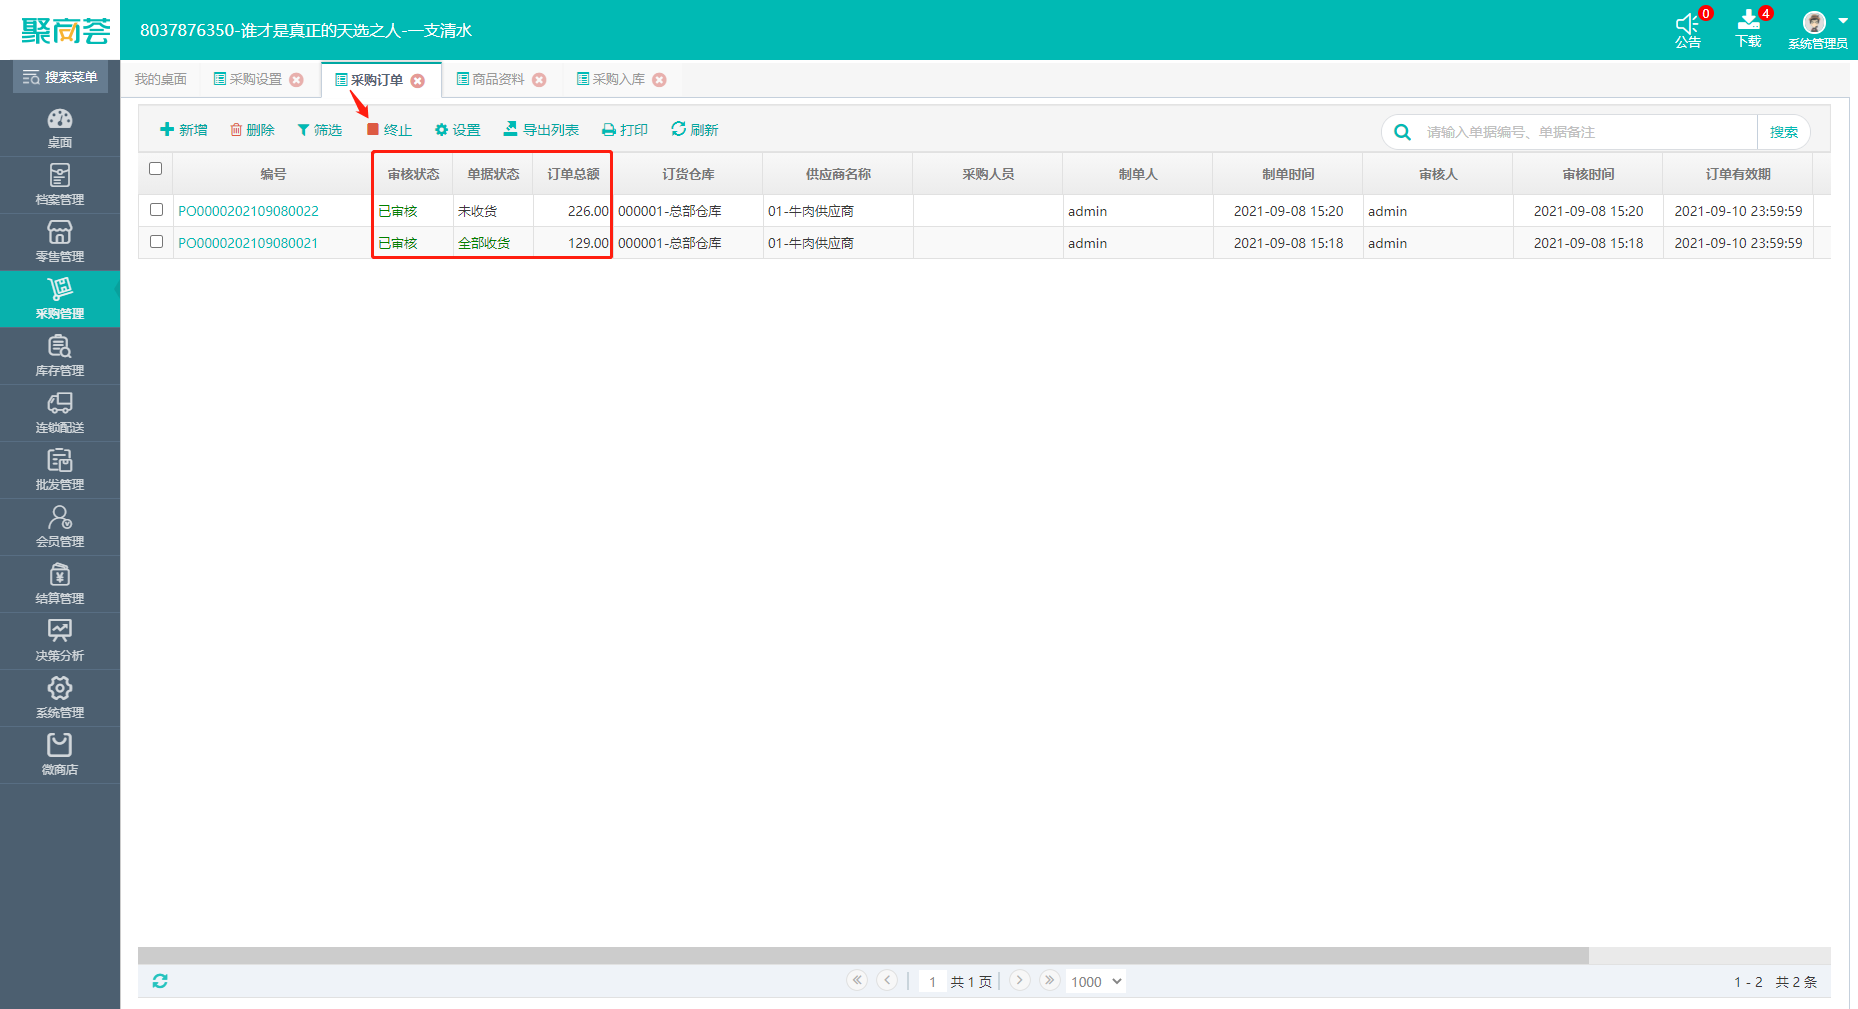Sort by 审核状态 column header
The height and width of the screenshot is (1009, 1858).
click(x=413, y=174)
